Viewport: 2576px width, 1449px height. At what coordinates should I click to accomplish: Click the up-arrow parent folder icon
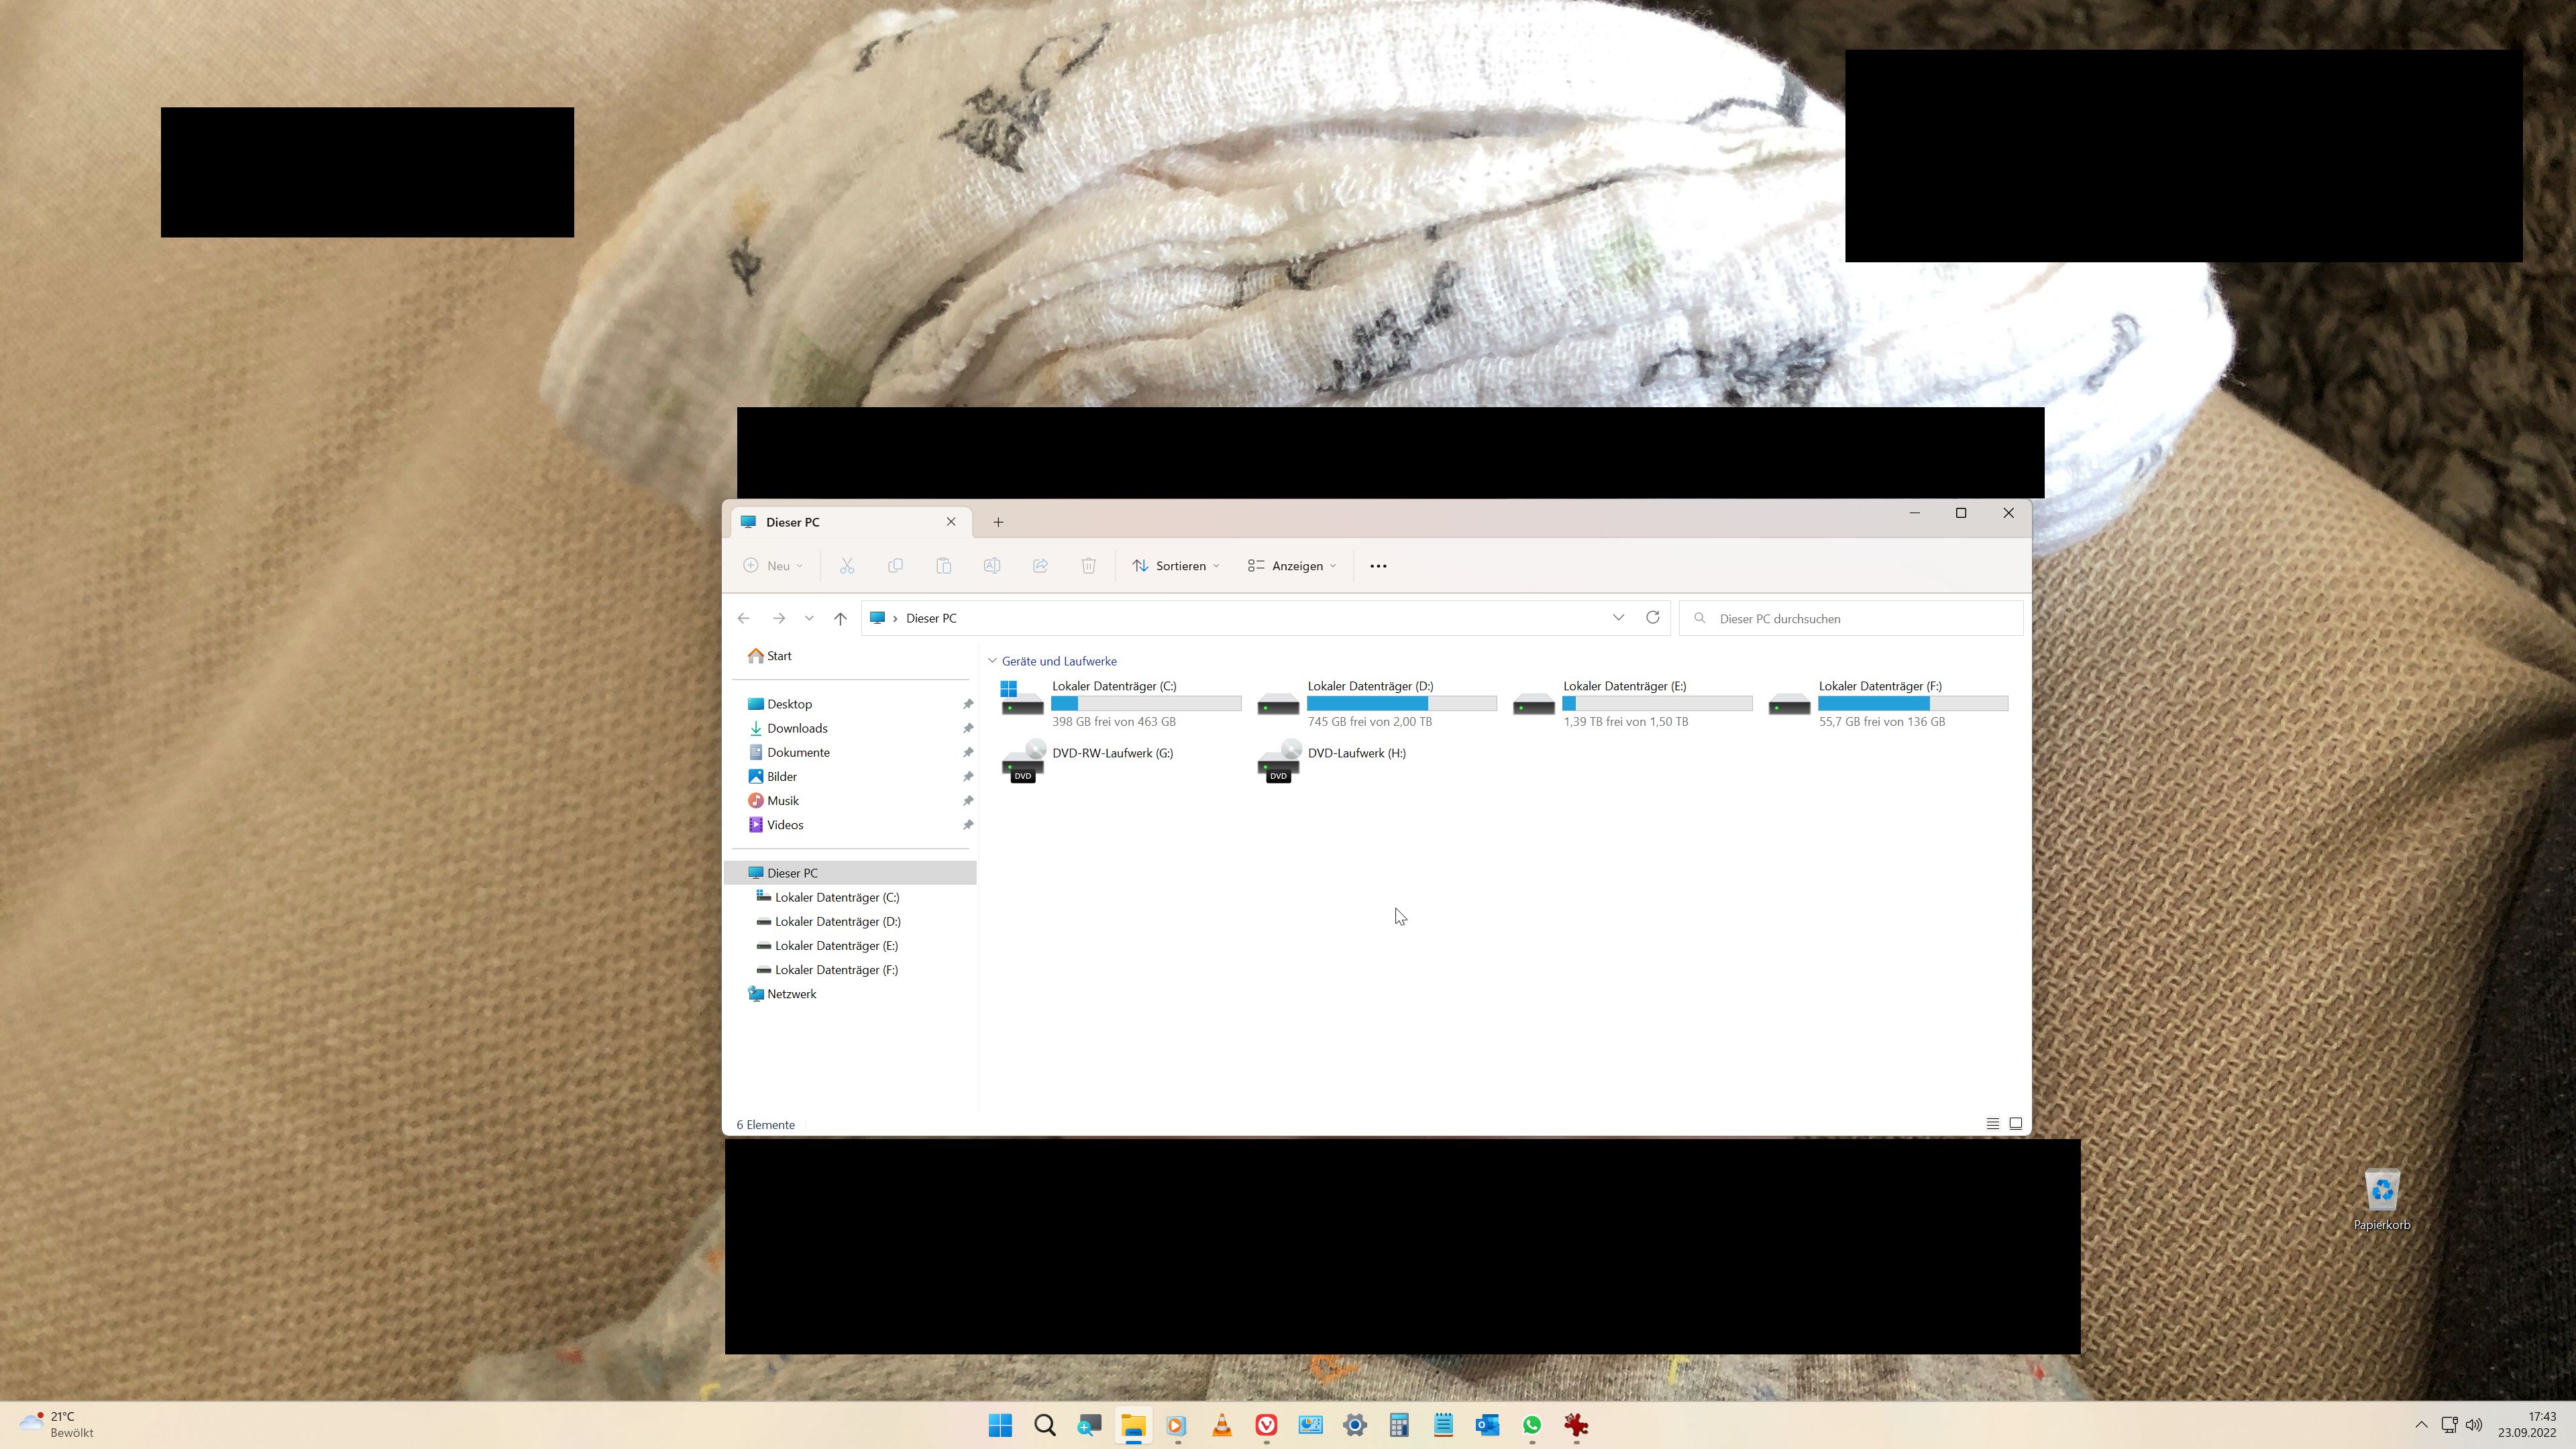pyautogui.click(x=840, y=618)
